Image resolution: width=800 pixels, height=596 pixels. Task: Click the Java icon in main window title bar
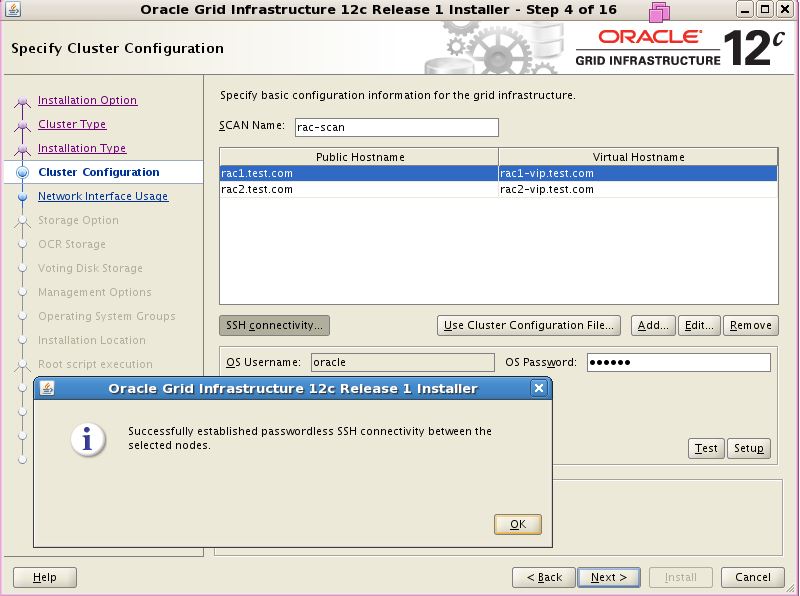[12, 9]
